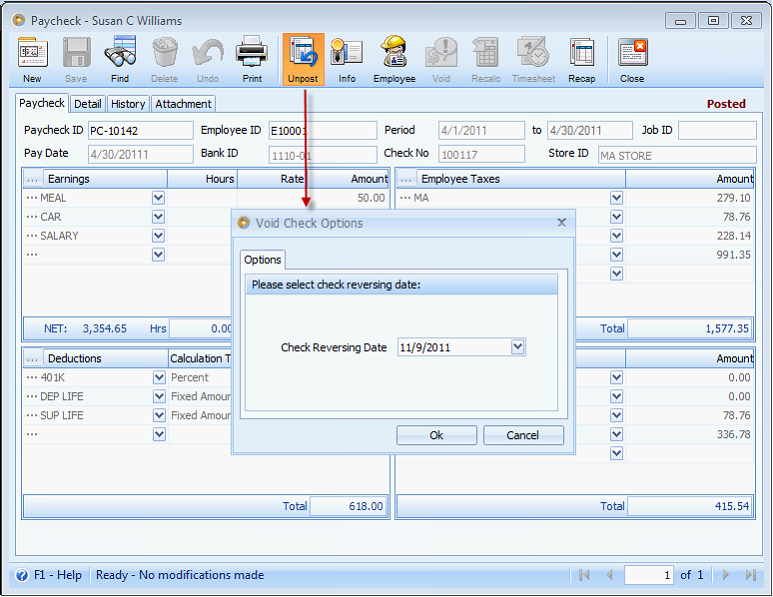The image size is (773, 597).
Task: Open the Timesheet toolbar icon
Action: (533, 60)
